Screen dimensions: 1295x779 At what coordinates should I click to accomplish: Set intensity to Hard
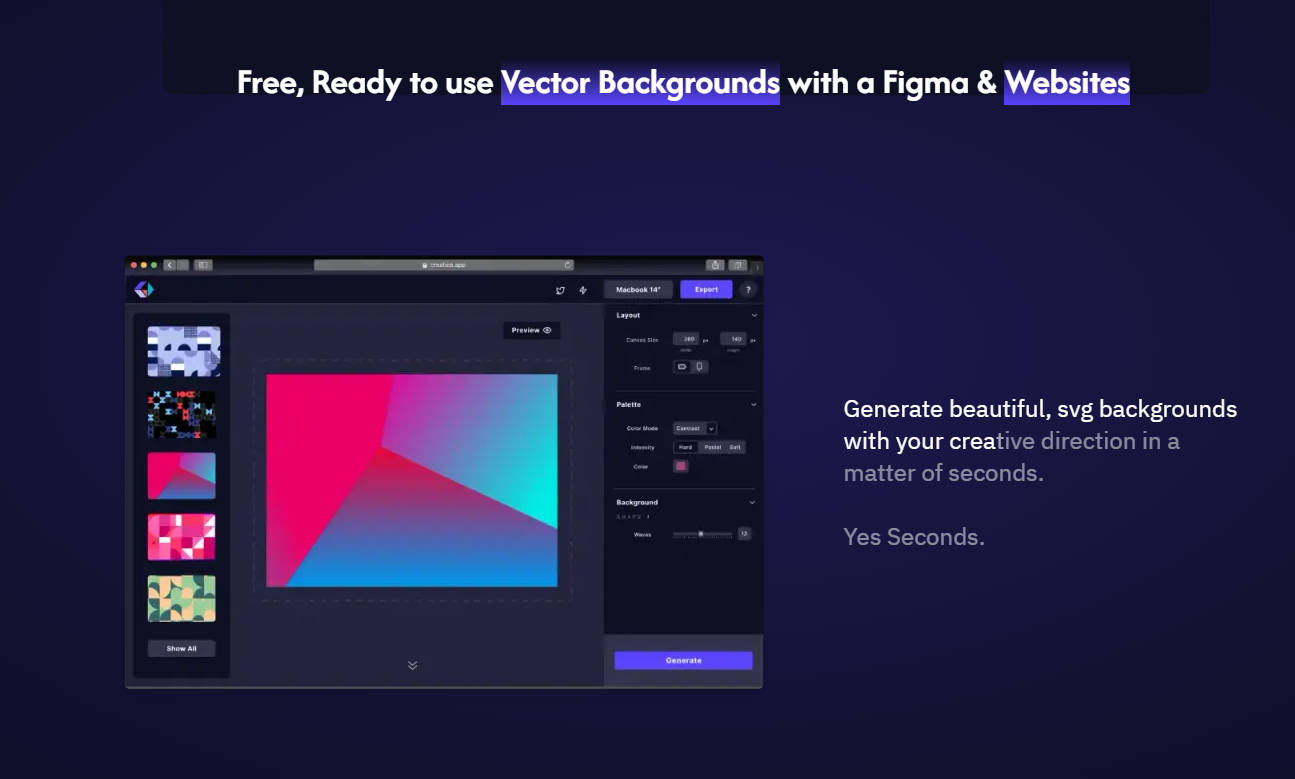point(685,447)
